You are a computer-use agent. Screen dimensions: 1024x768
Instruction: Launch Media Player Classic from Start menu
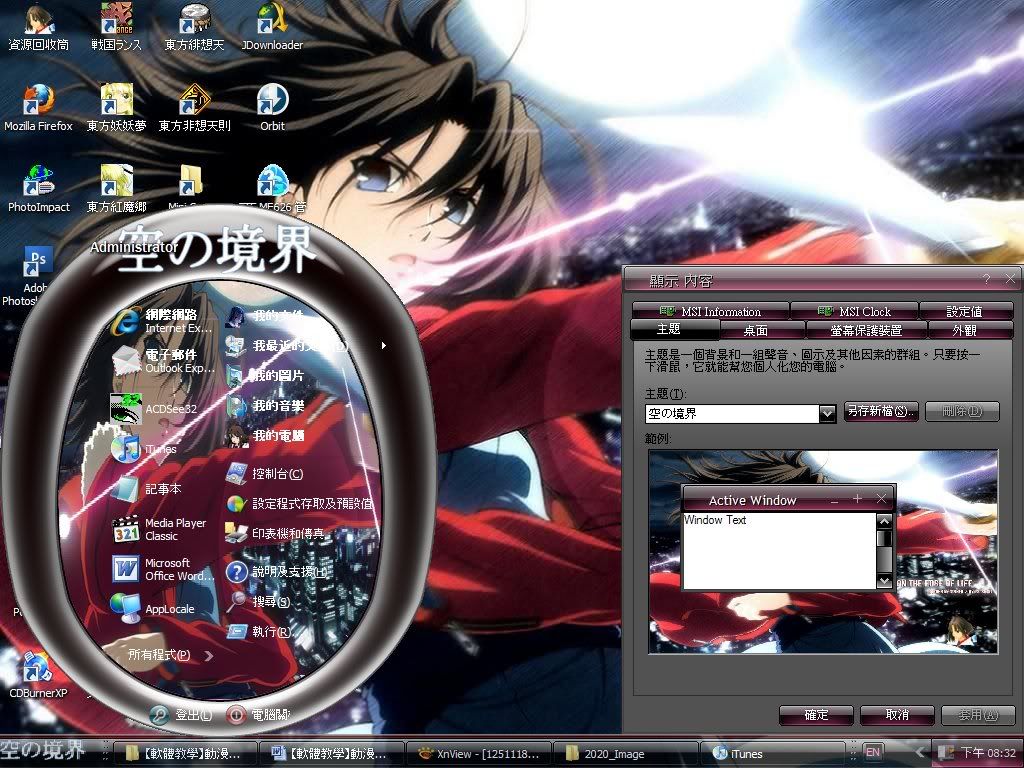coord(159,529)
